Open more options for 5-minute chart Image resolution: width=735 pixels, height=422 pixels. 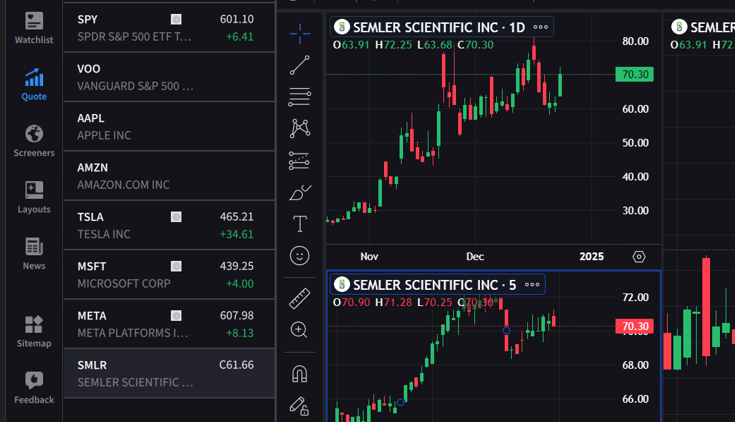pyautogui.click(x=532, y=285)
